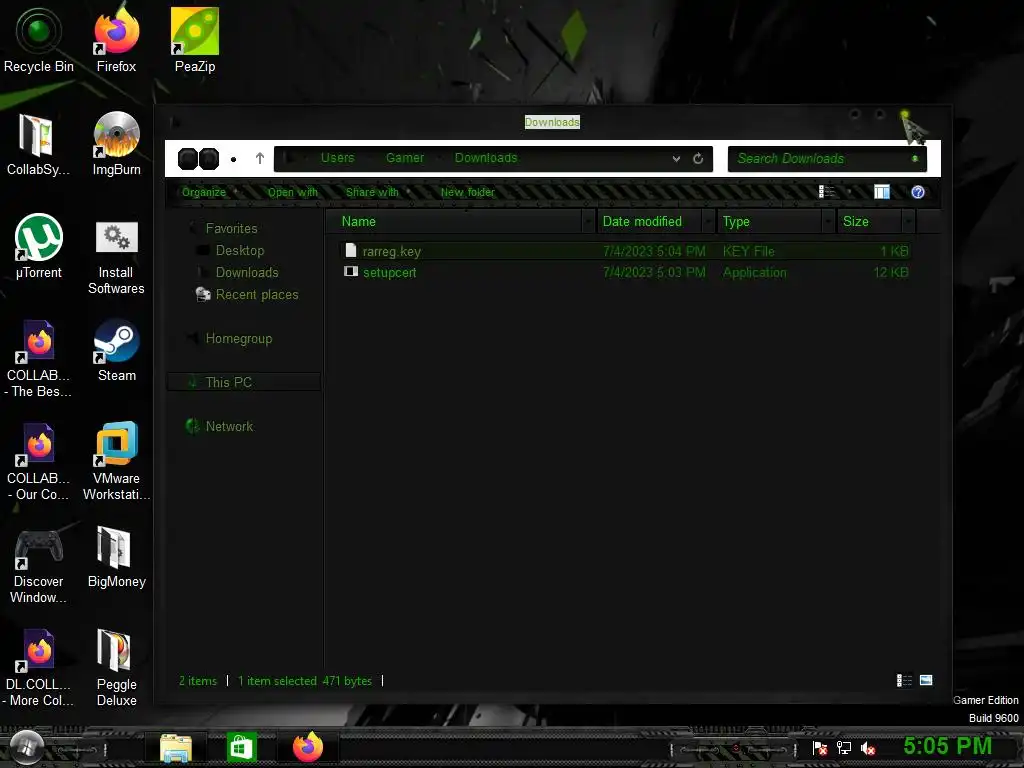Image resolution: width=1024 pixels, height=768 pixels.
Task: Switch to details view in status bar
Action: [904, 680]
